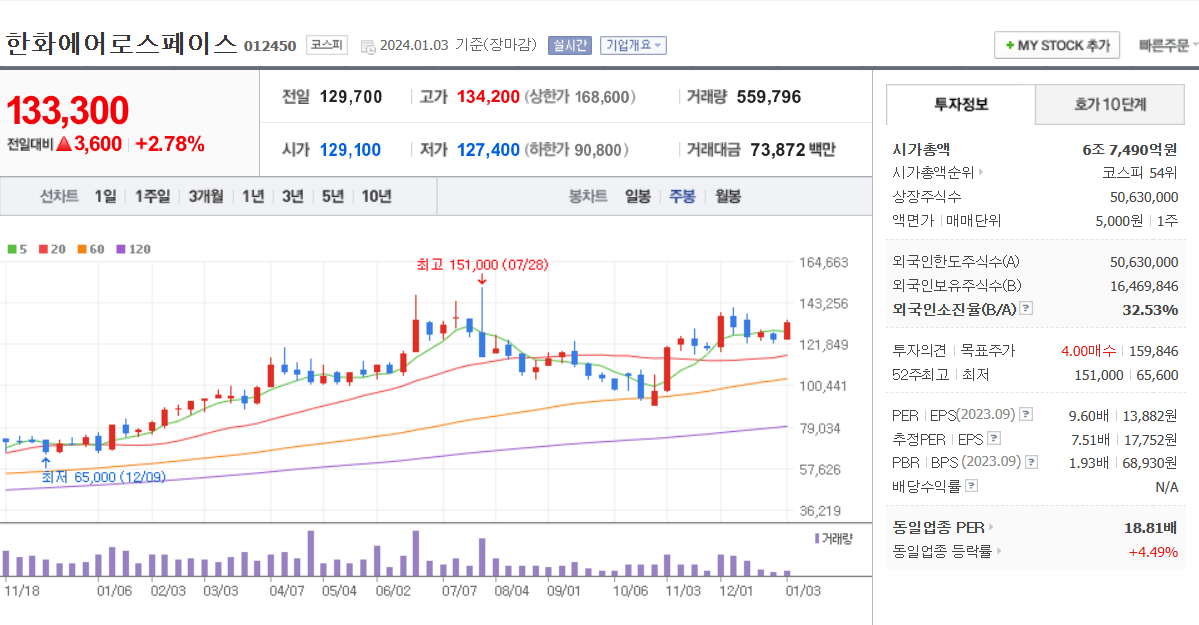Select the 3개월 line chart period
This screenshot has height=625, width=1199.
[x=206, y=197]
